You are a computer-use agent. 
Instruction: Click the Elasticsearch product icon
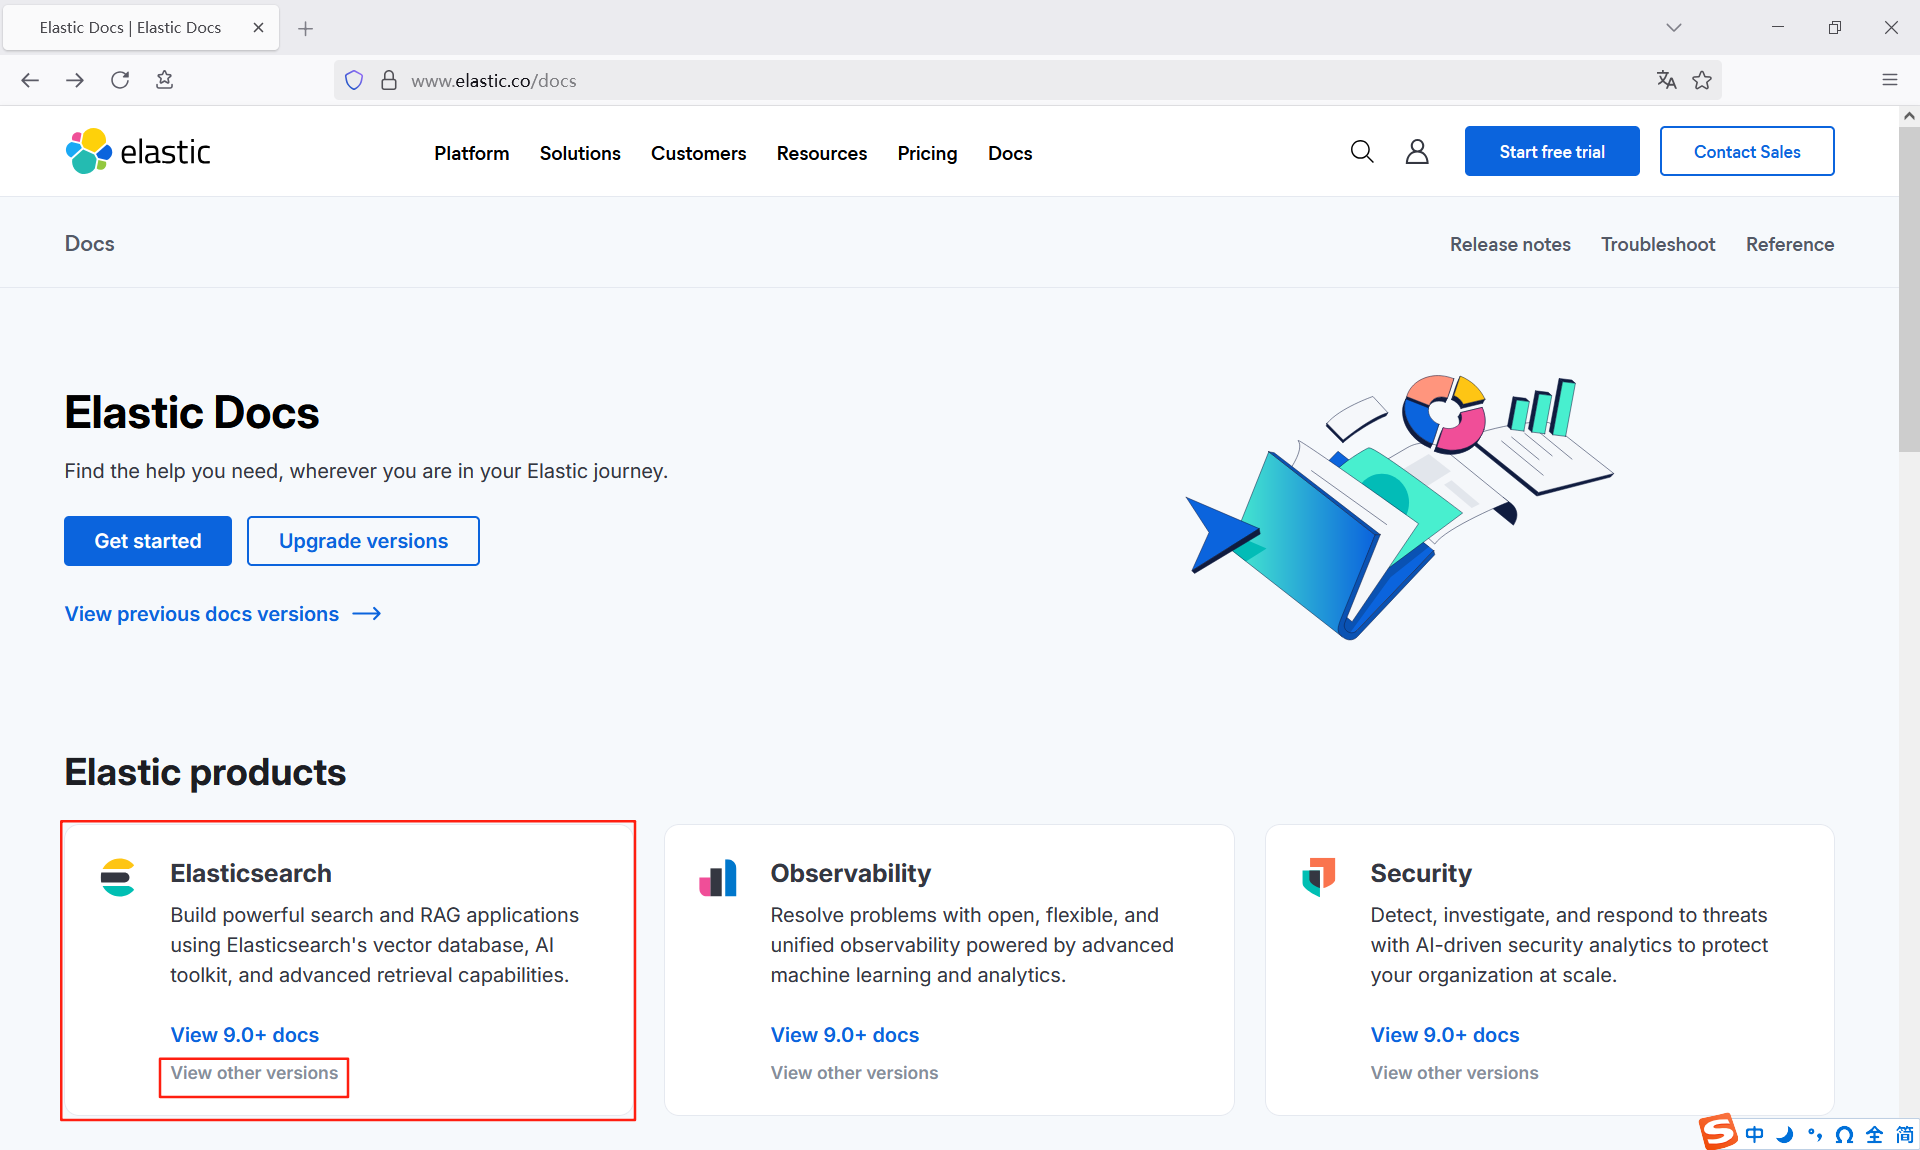(x=117, y=878)
